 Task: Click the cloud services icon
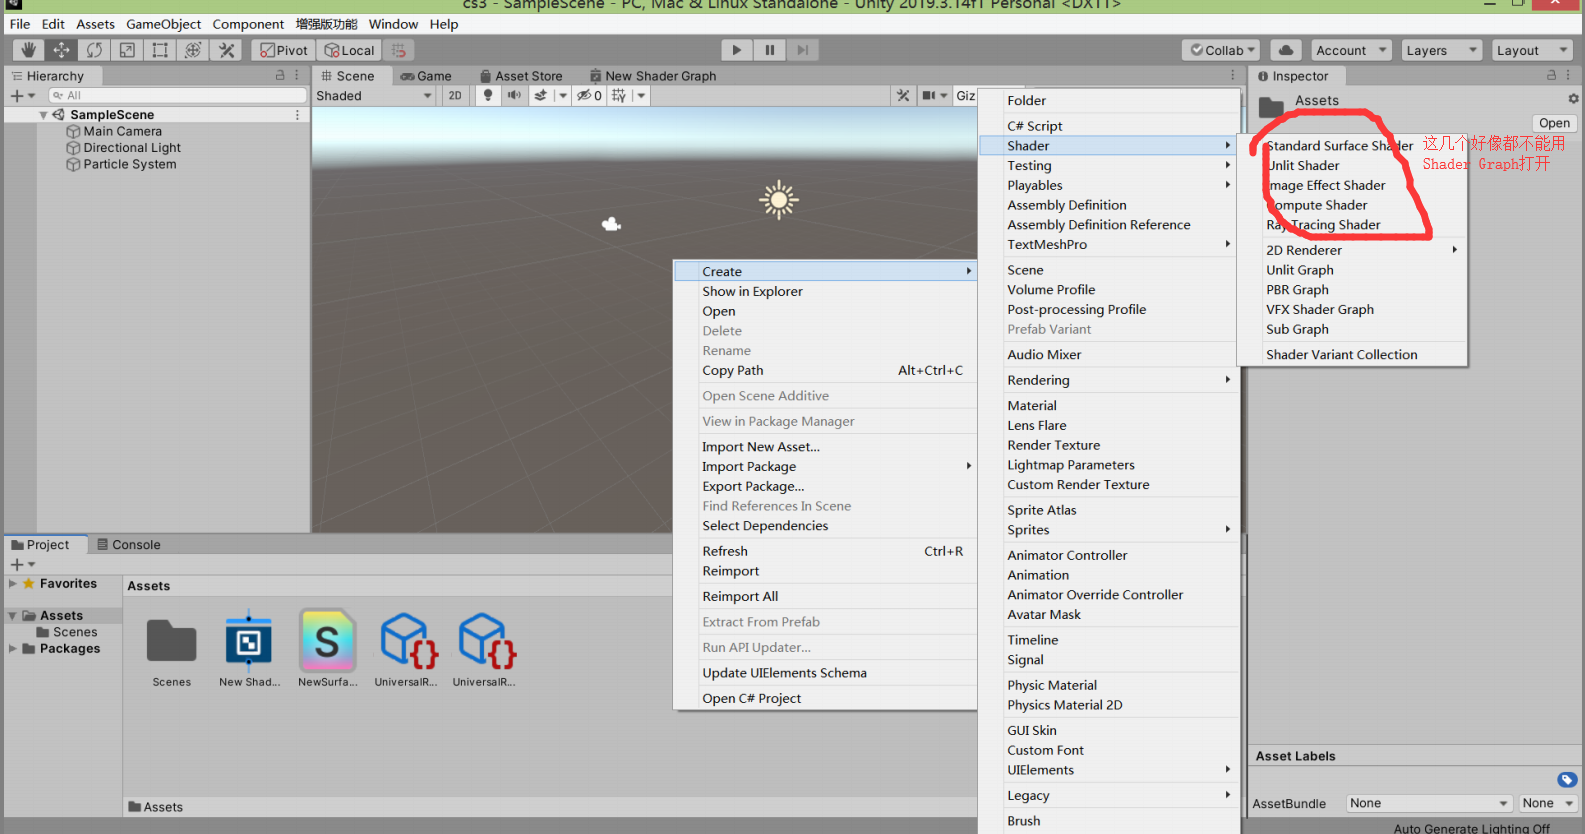pyautogui.click(x=1286, y=50)
